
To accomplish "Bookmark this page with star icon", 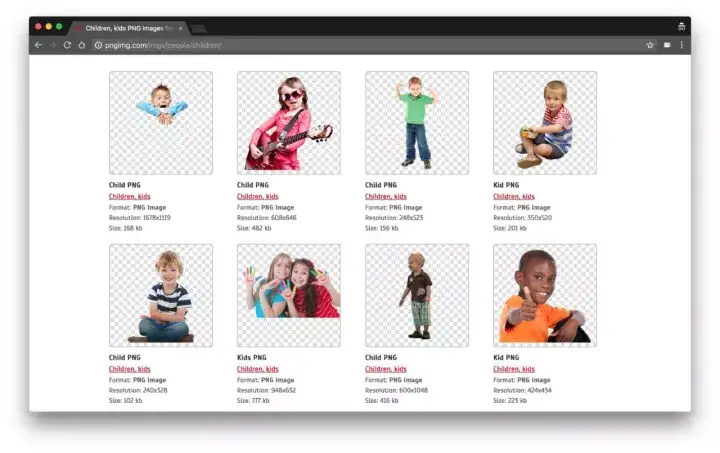I will [650, 45].
